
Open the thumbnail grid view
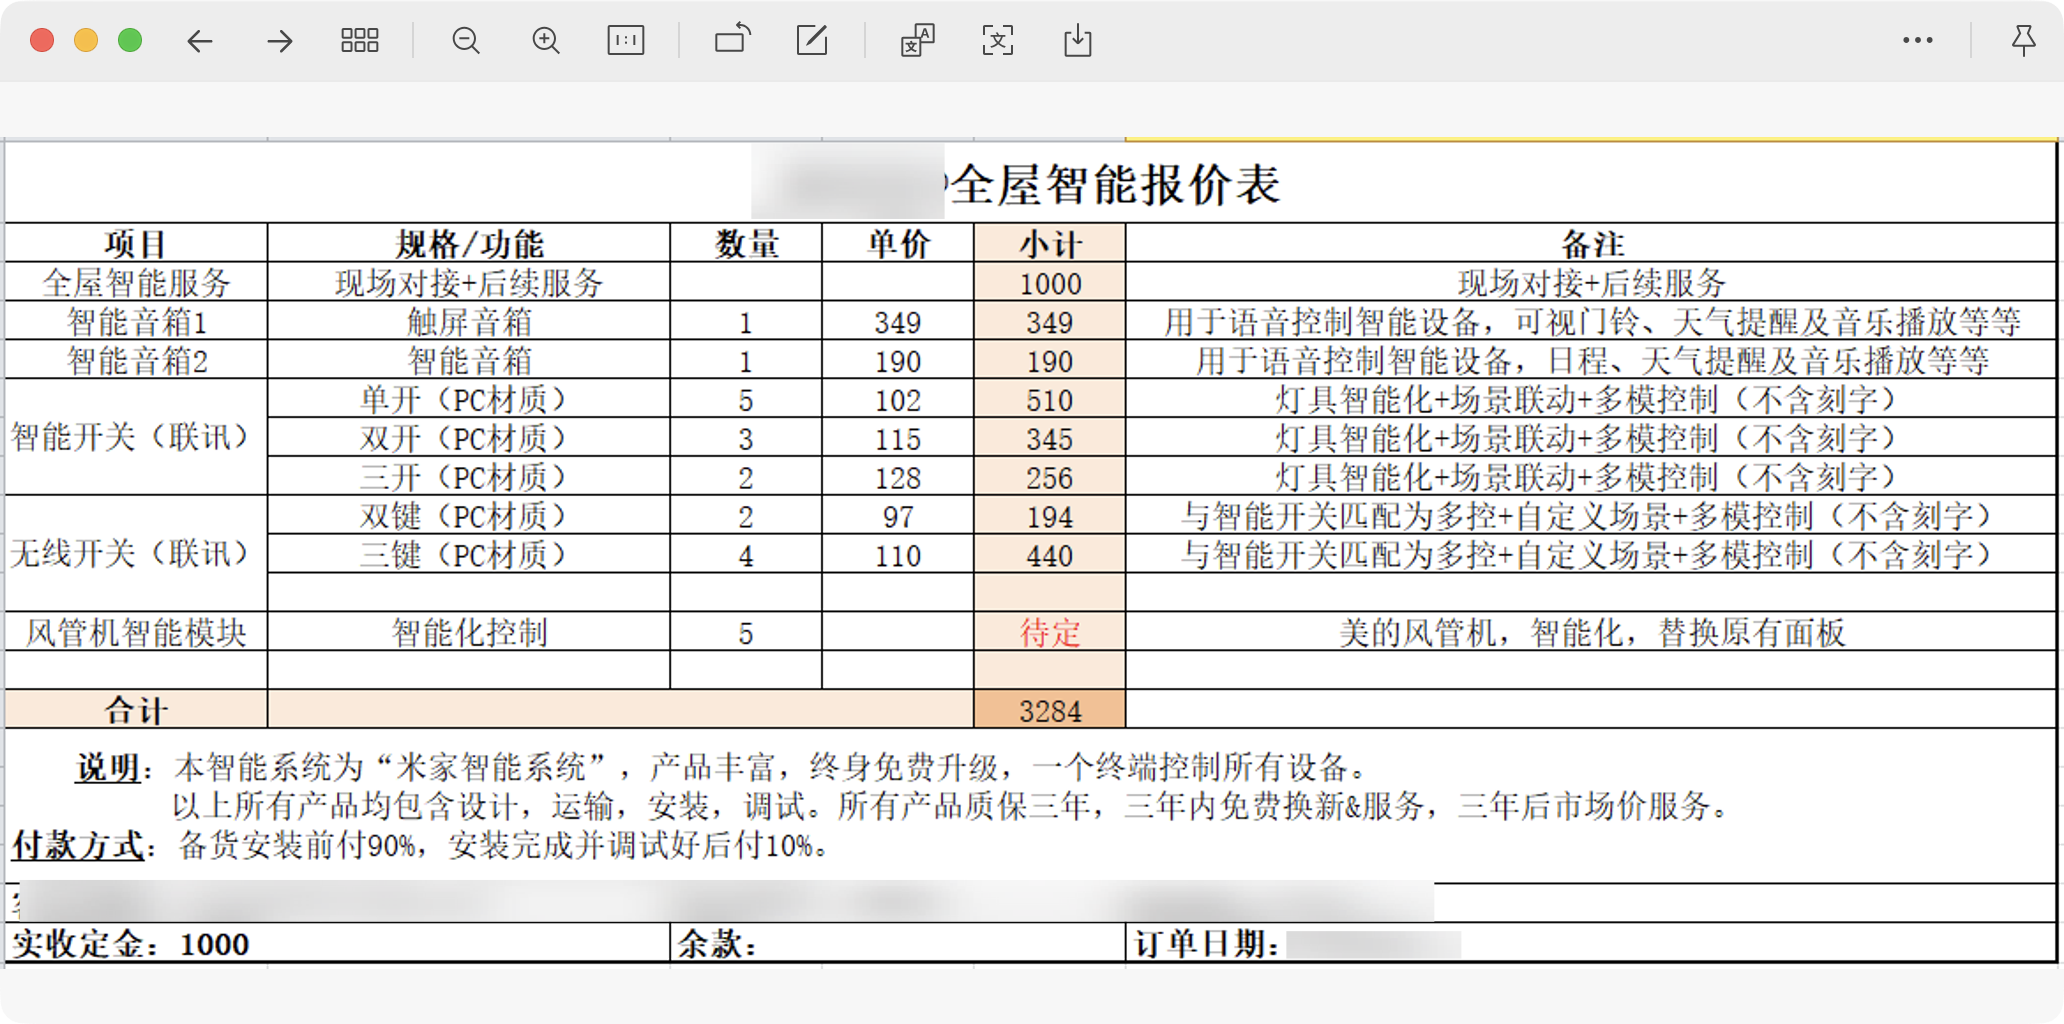pos(359,41)
